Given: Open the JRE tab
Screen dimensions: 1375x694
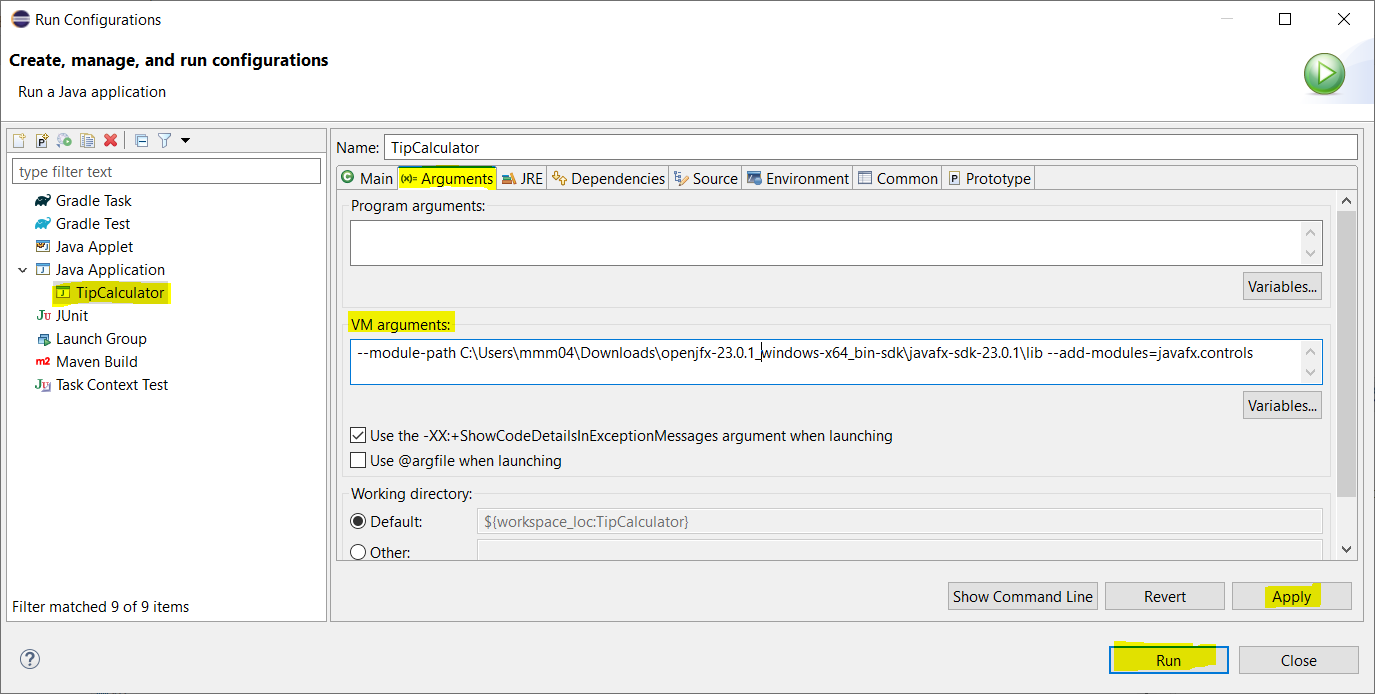Looking at the screenshot, I should tap(522, 178).
